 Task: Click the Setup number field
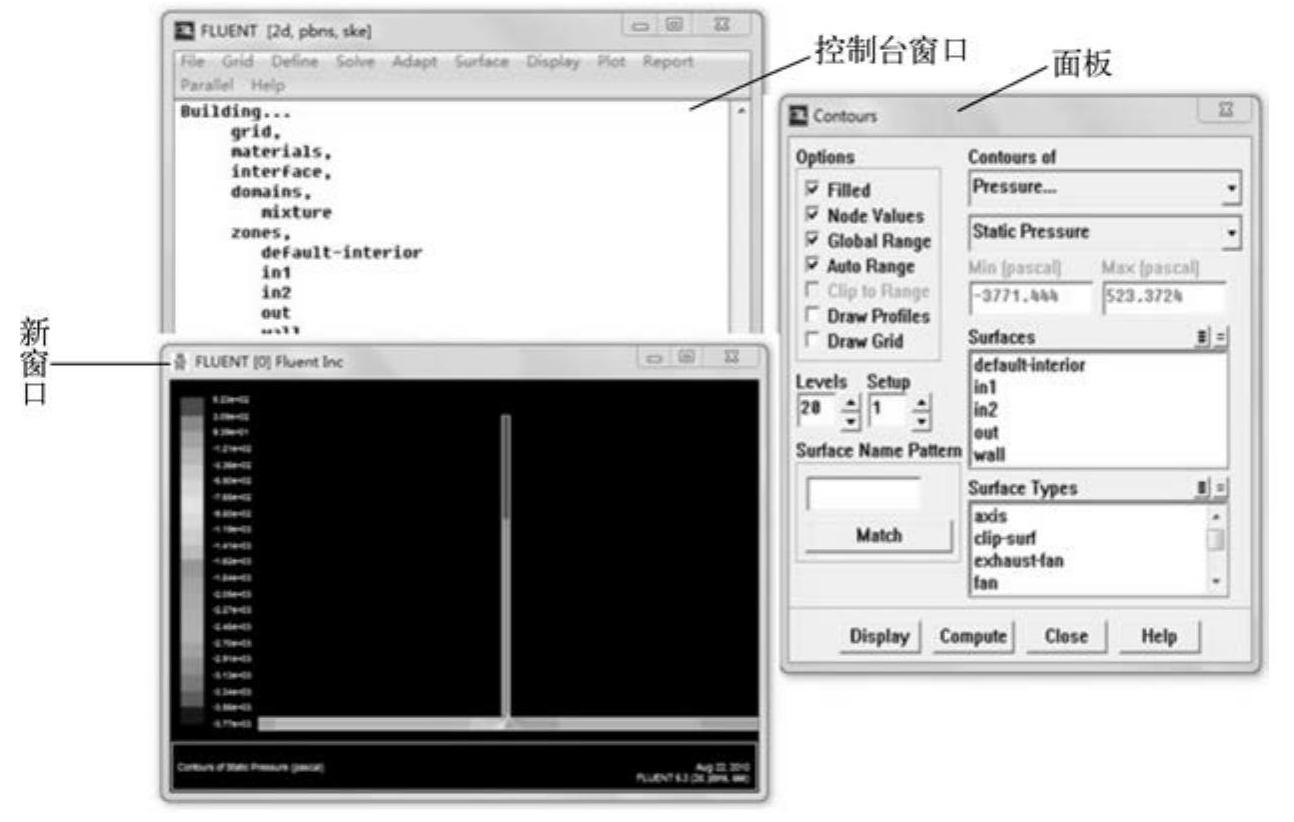[x=889, y=410]
